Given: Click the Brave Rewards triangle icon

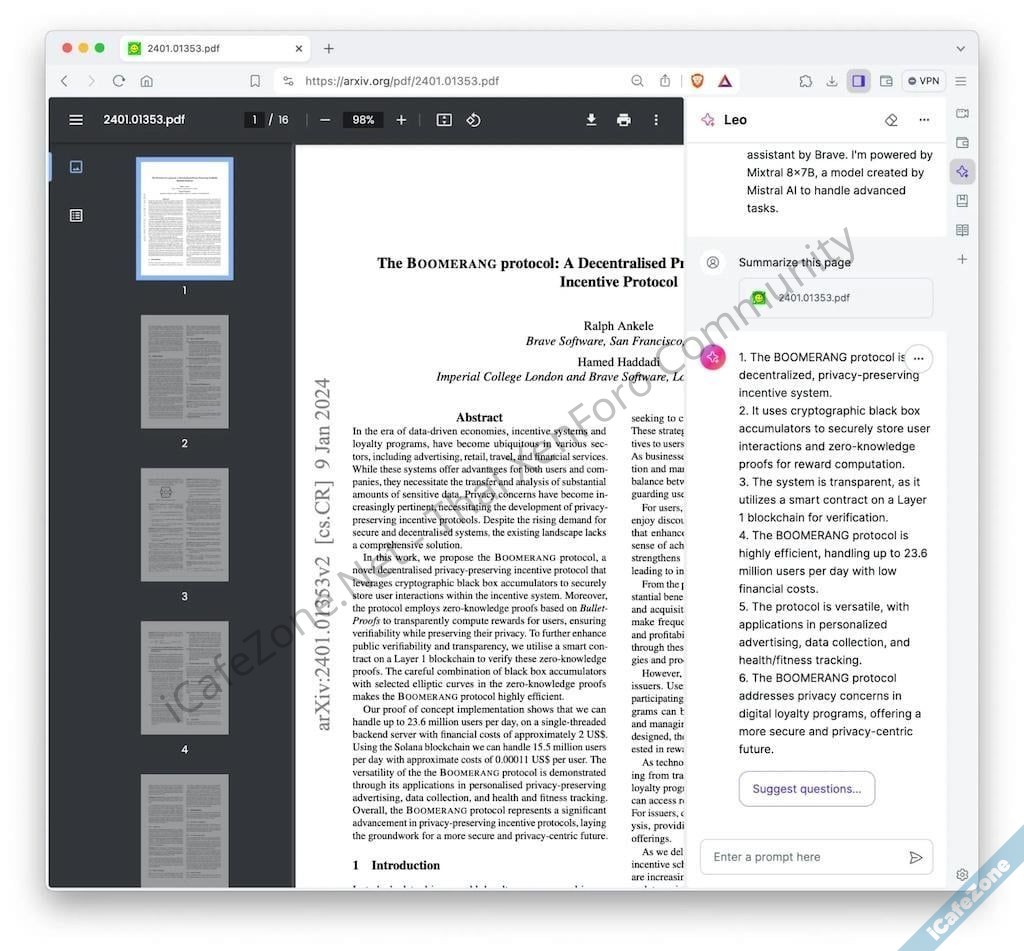Looking at the screenshot, I should pos(725,81).
